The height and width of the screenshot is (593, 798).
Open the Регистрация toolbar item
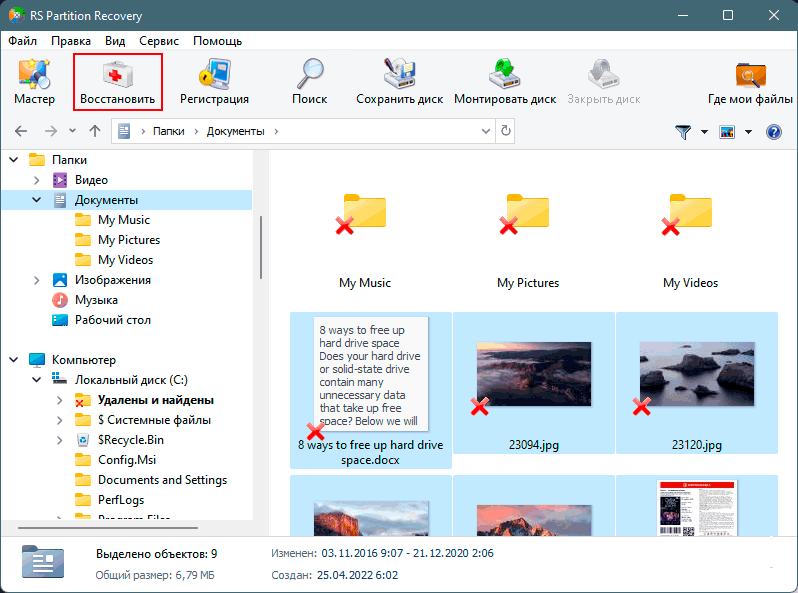point(214,81)
